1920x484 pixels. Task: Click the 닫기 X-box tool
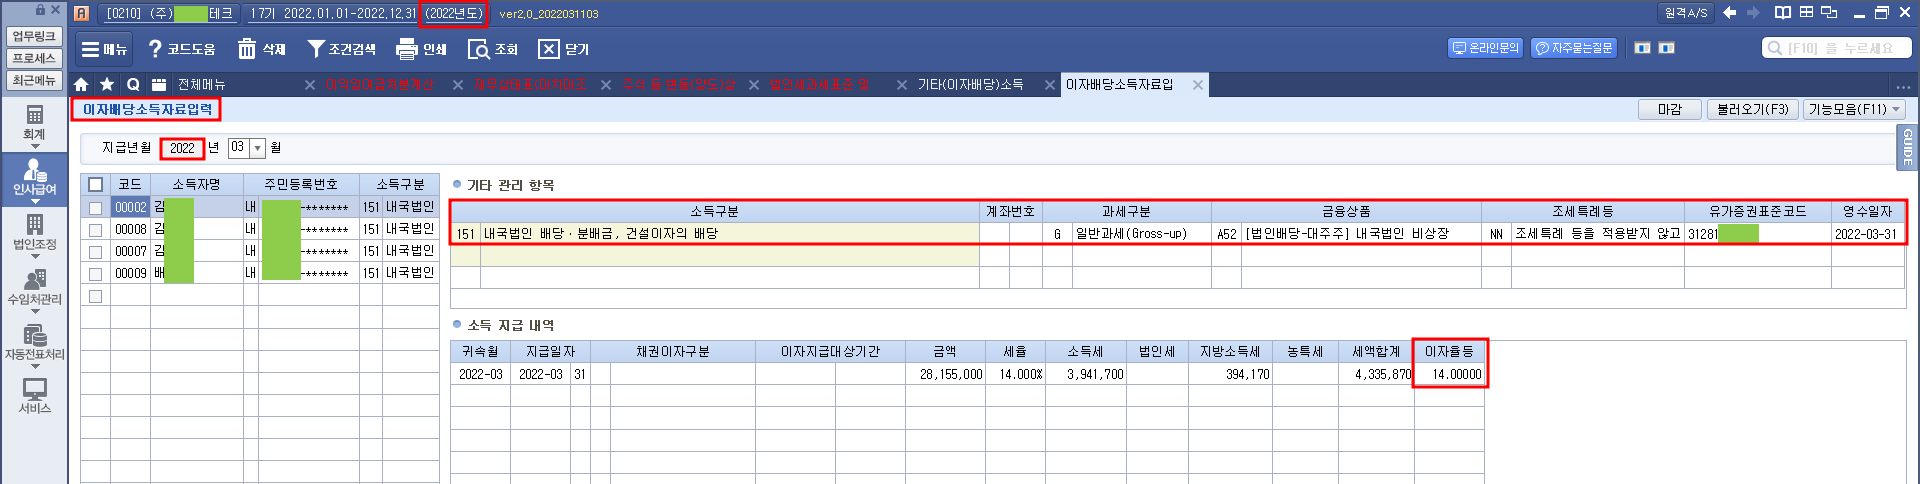(563, 49)
